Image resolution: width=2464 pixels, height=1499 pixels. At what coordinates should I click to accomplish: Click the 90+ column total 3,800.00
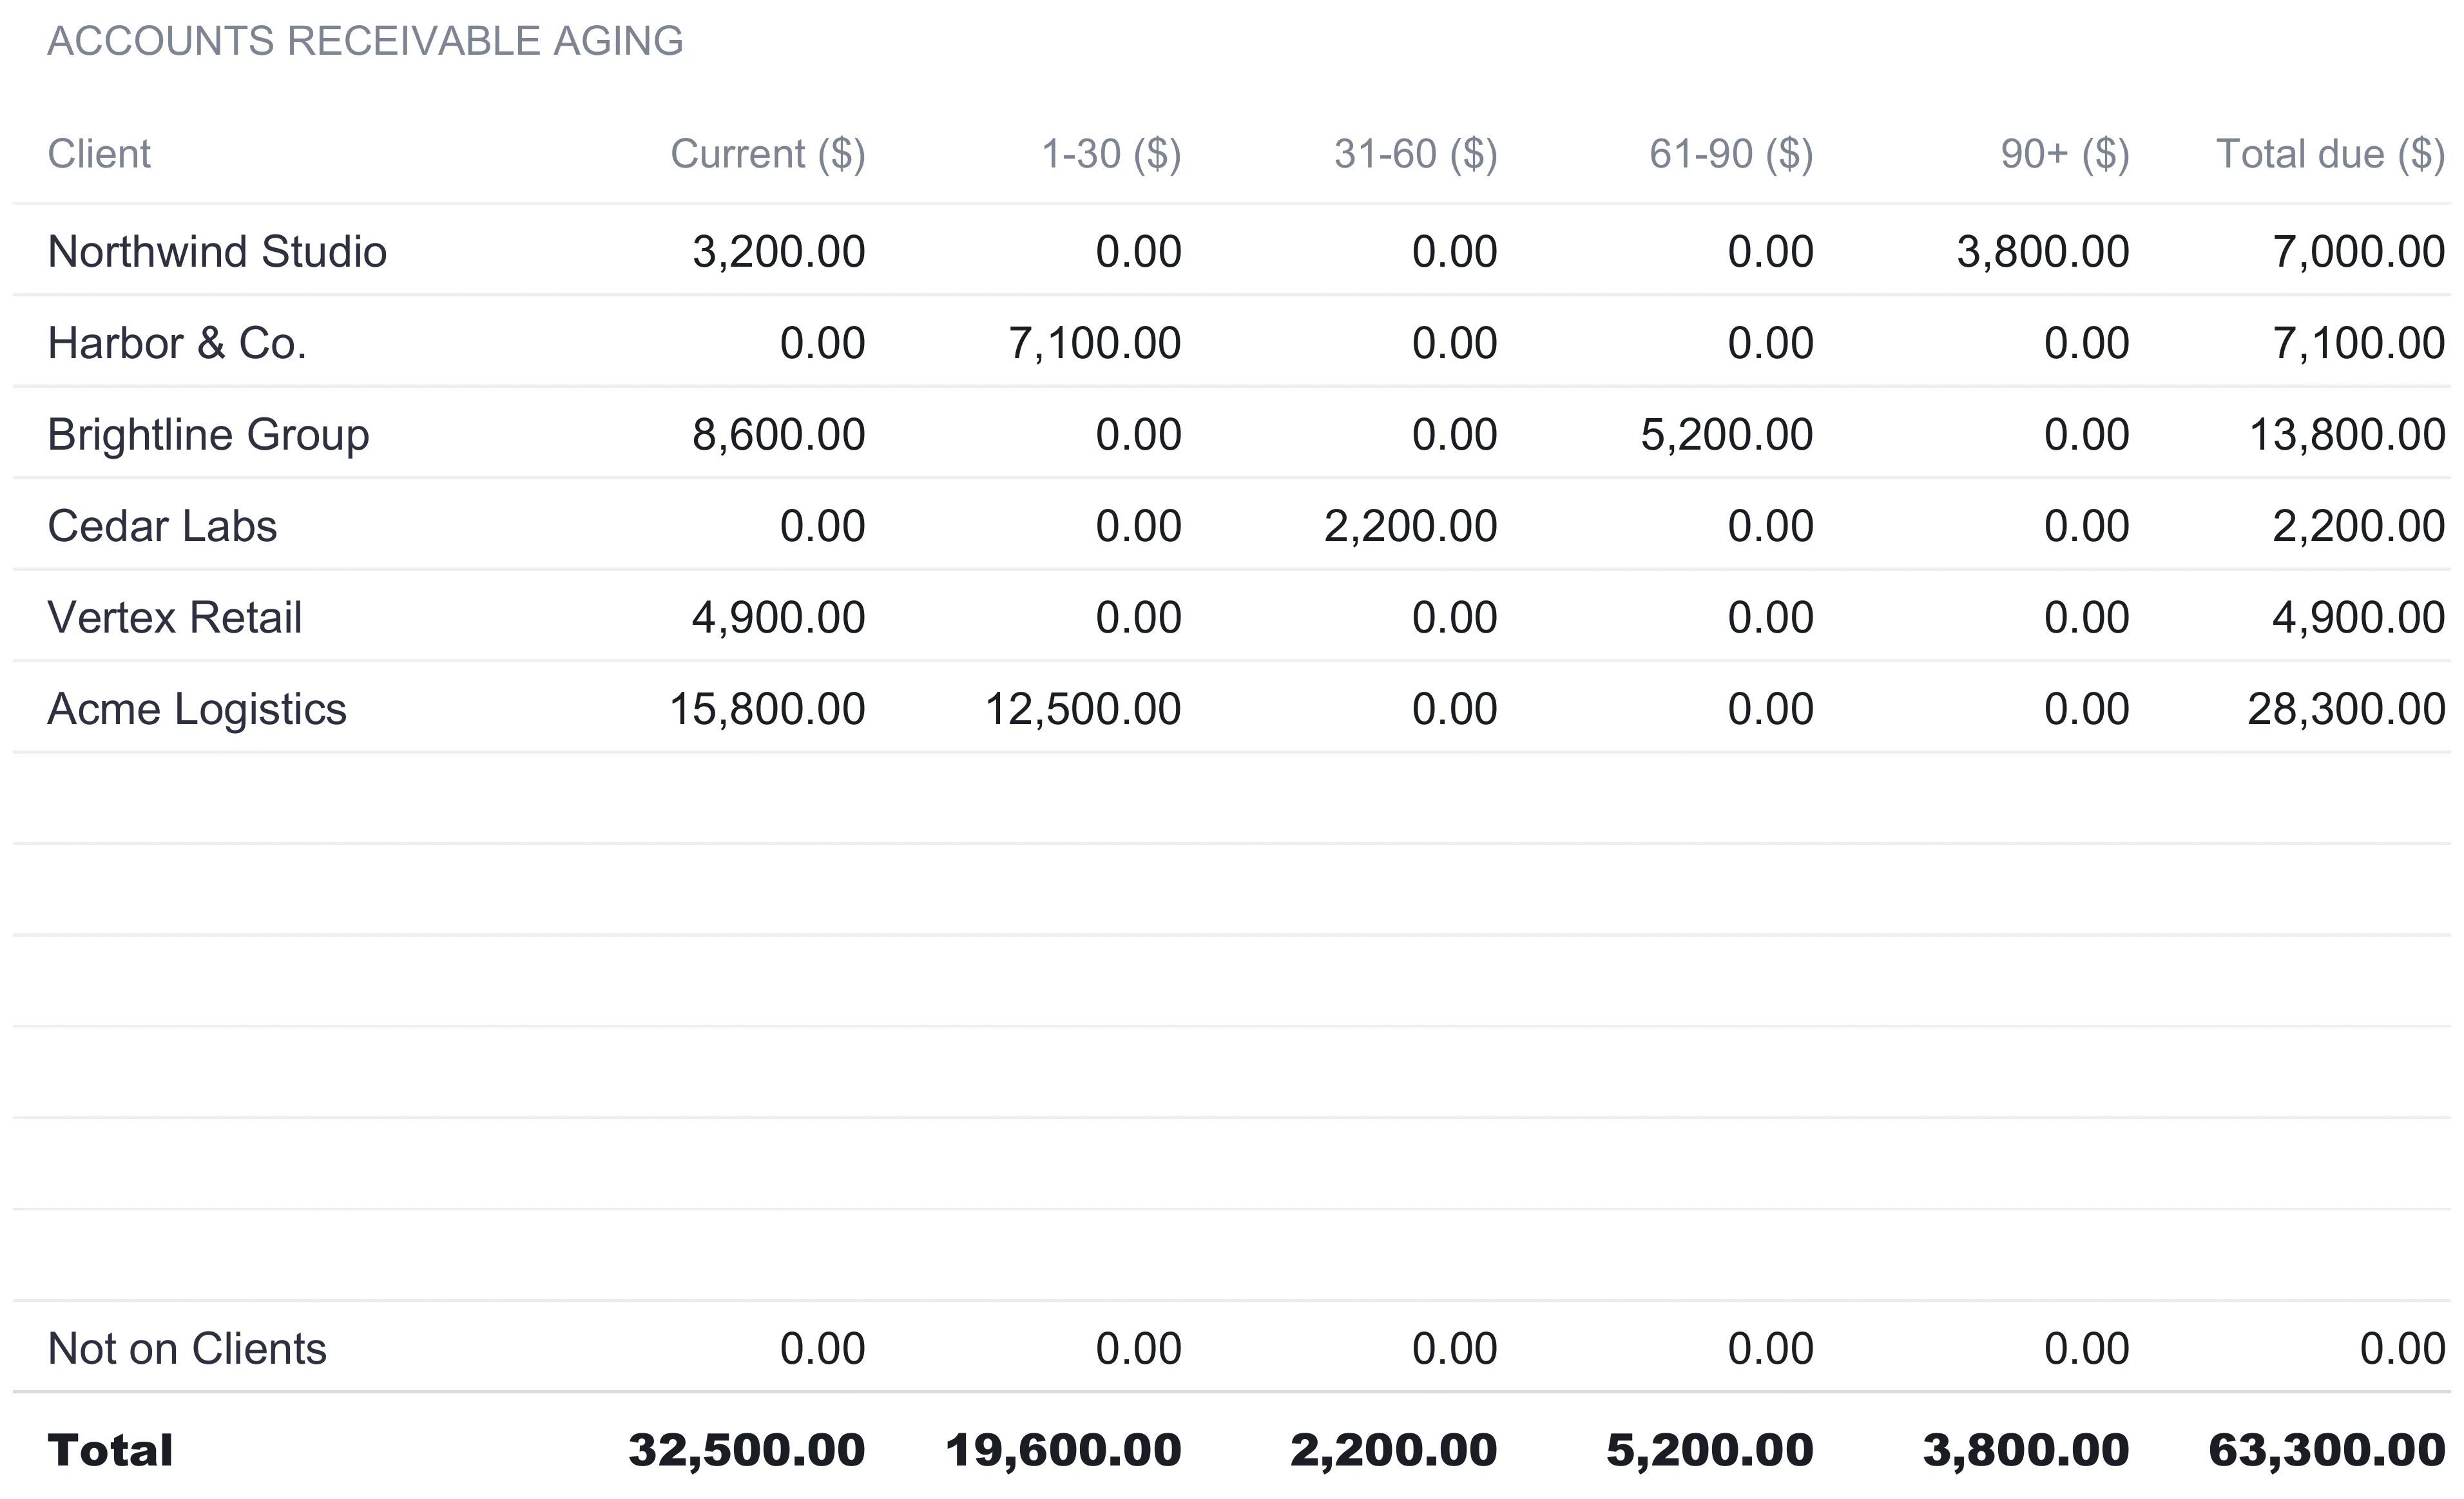(2026, 1451)
